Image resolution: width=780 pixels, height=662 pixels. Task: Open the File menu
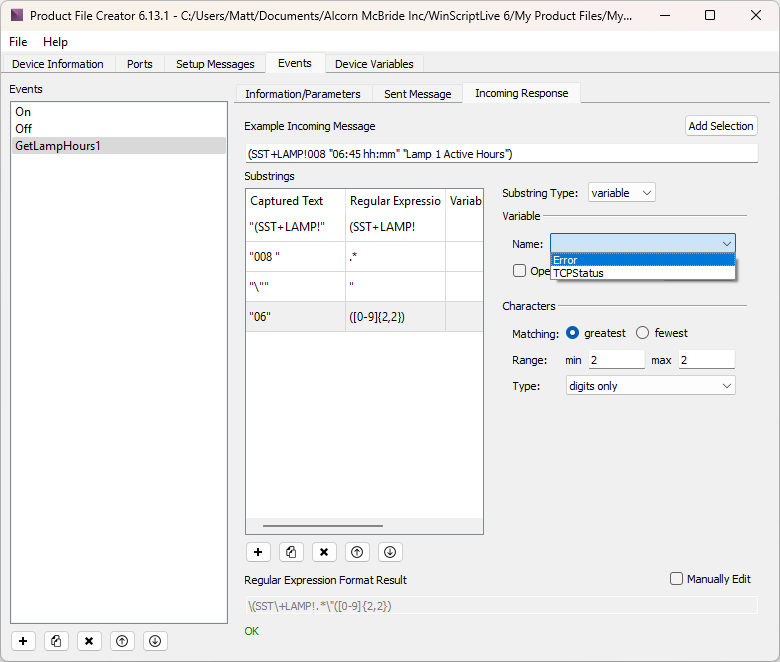click(x=19, y=42)
